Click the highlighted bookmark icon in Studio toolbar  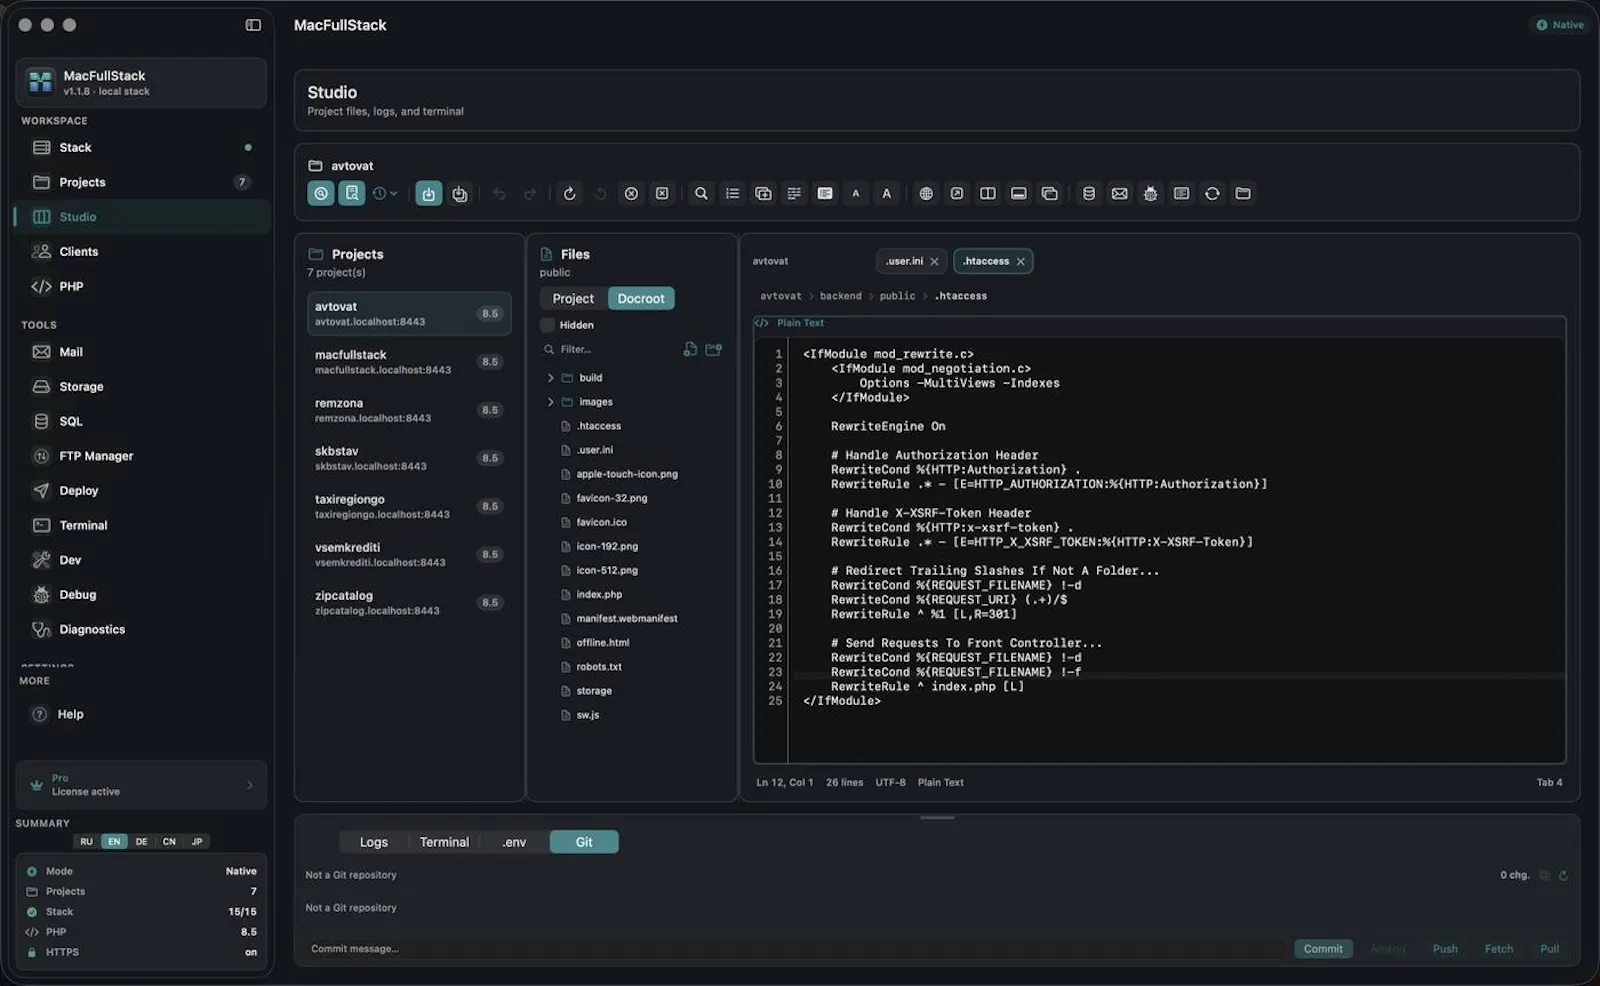pyautogui.click(x=352, y=194)
